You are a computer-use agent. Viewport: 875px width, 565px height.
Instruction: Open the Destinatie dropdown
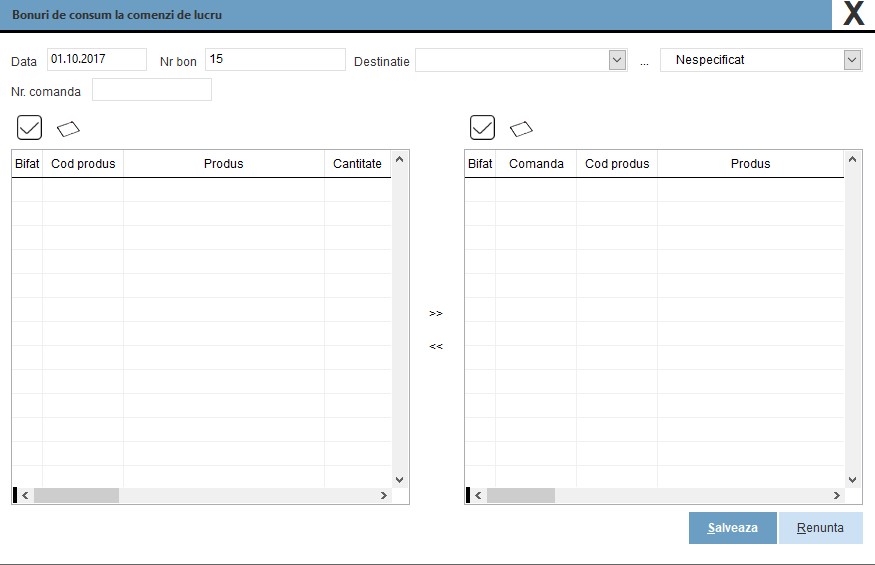point(617,60)
